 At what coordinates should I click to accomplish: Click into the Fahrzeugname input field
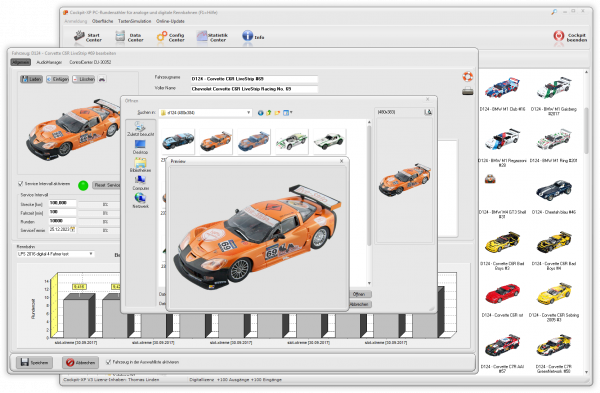[254, 79]
